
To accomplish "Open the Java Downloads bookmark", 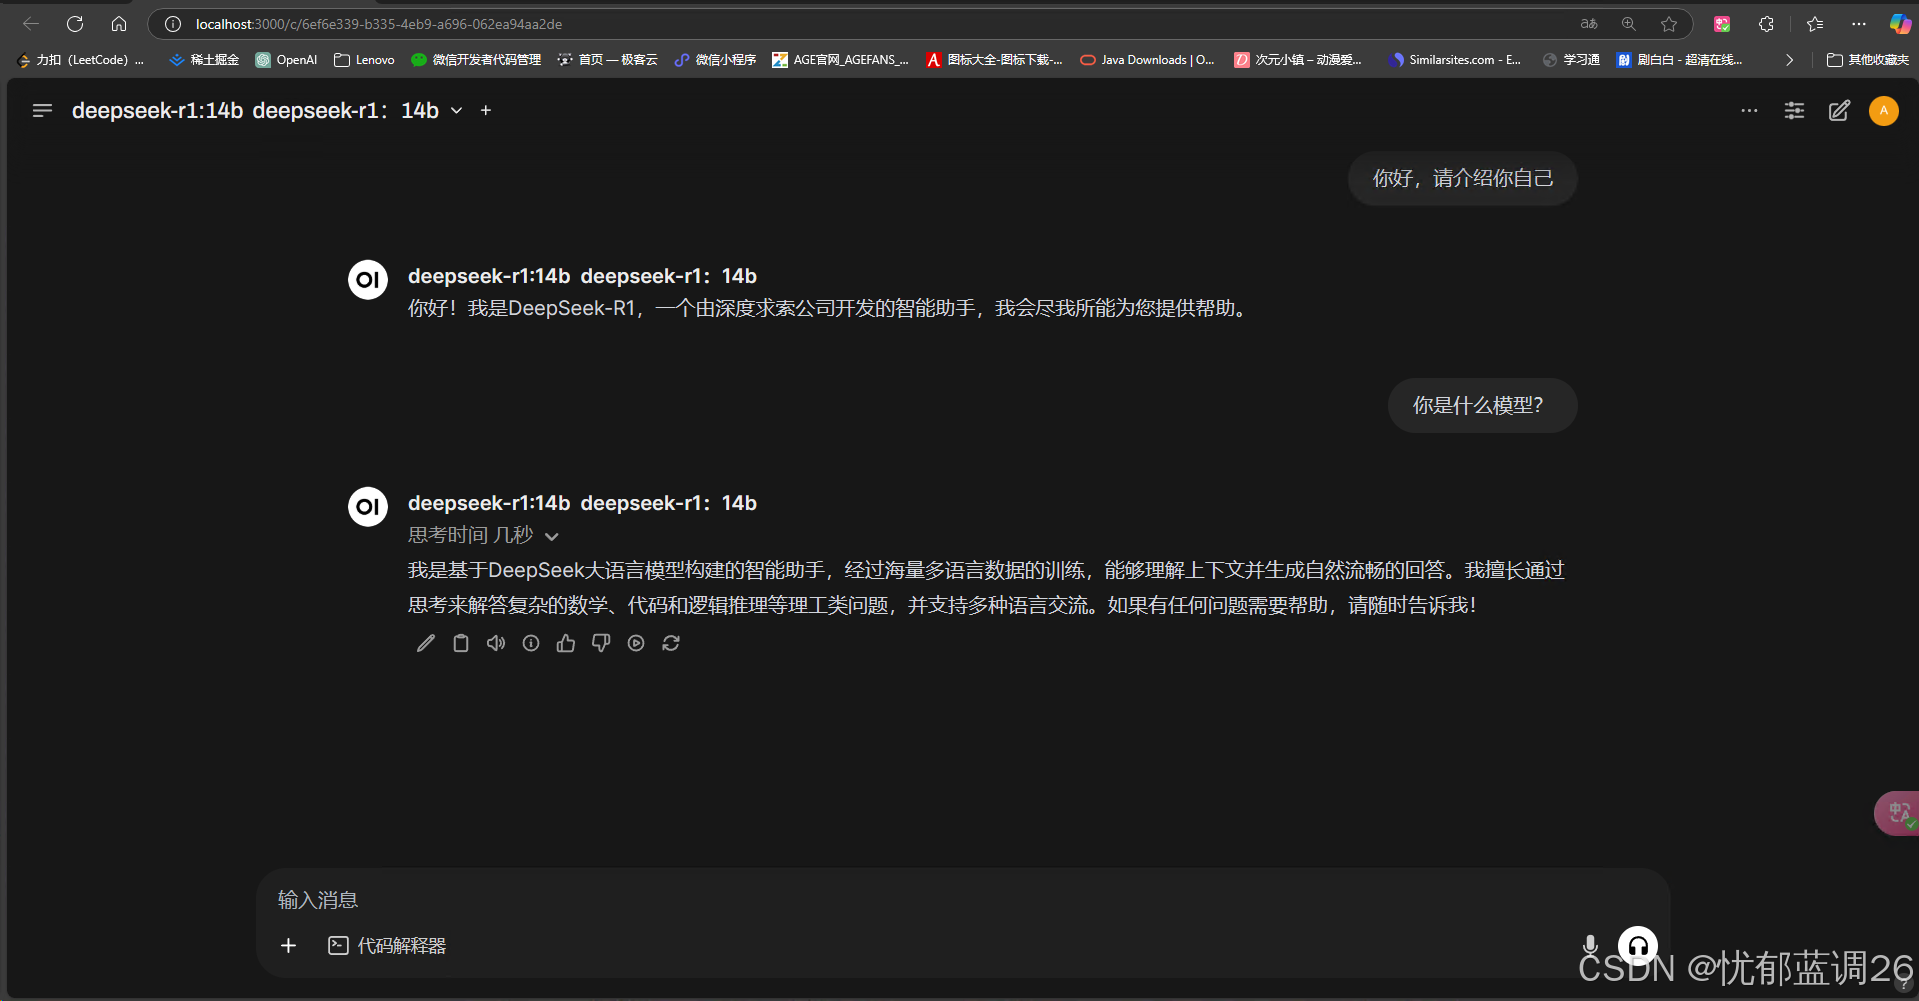I will pyautogui.click(x=1147, y=60).
